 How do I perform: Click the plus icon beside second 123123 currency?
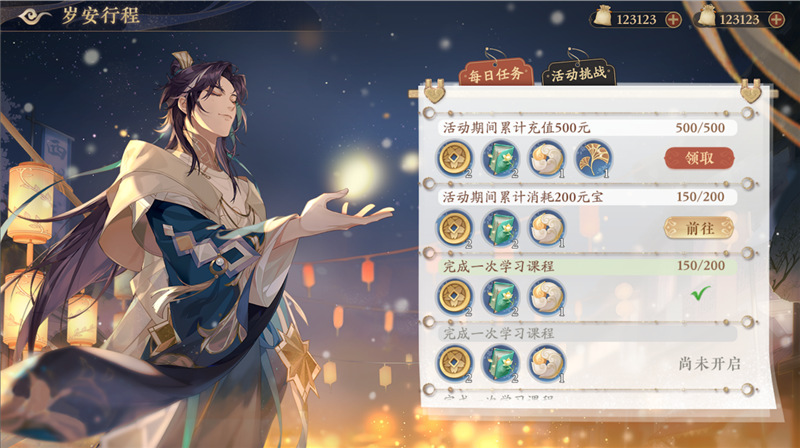coord(776,20)
